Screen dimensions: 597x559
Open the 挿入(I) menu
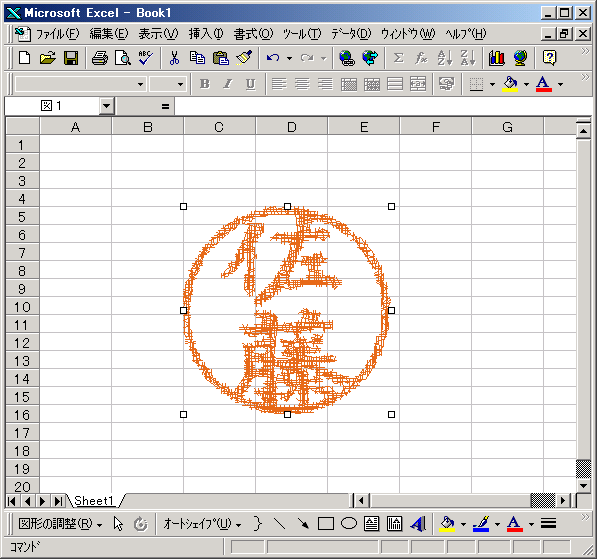(206, 34)
